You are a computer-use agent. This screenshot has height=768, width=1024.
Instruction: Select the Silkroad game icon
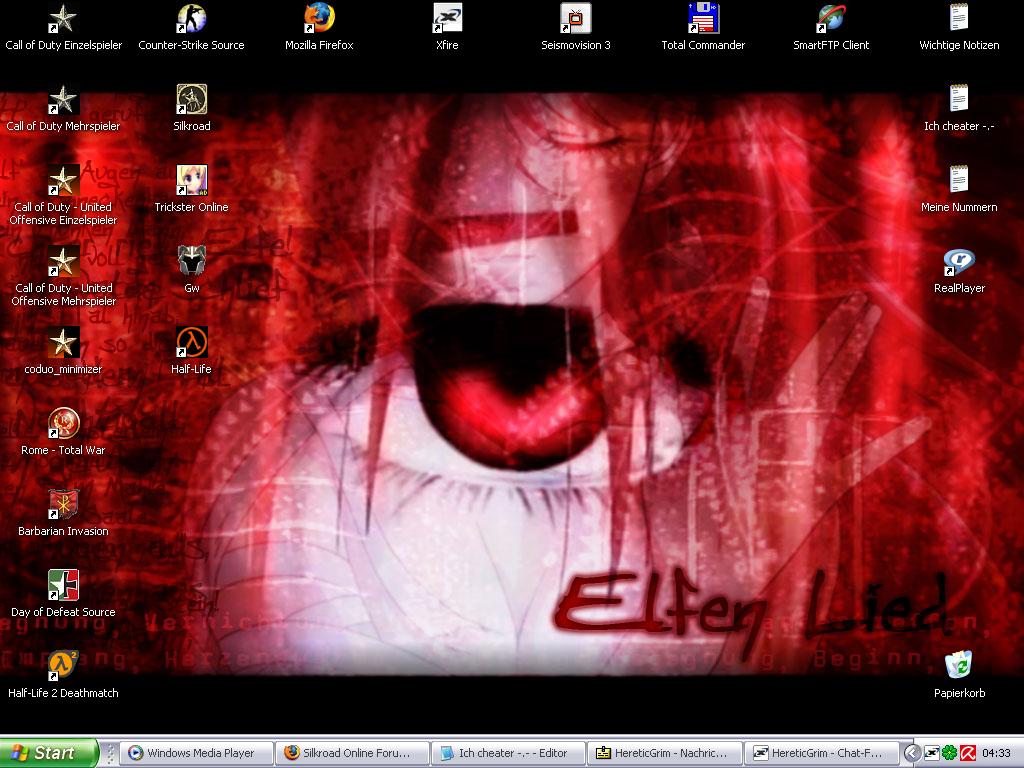[x=191, y=100]
